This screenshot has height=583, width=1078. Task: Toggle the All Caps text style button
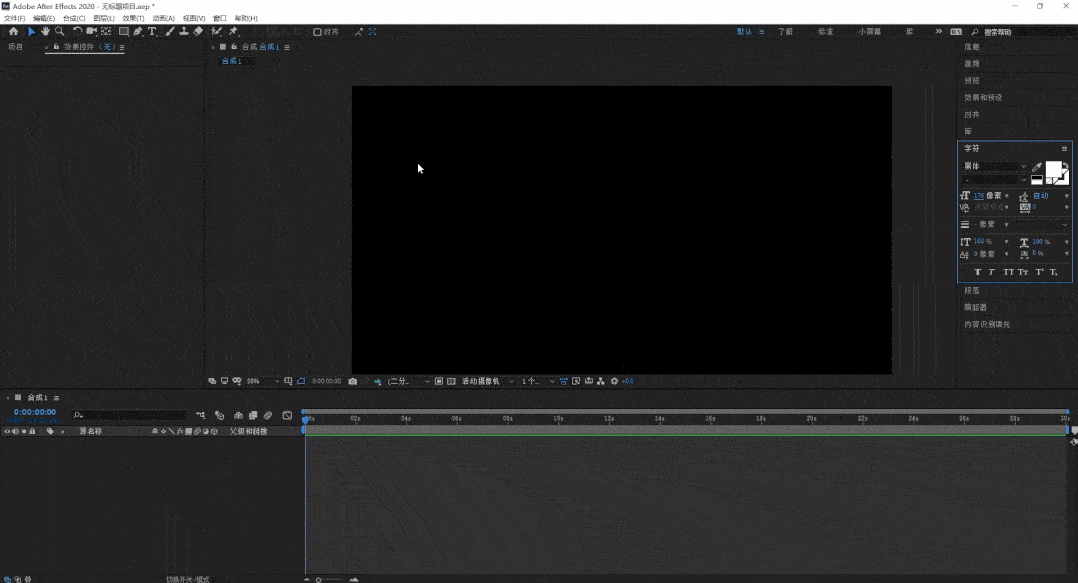(x=1008, y=272)
